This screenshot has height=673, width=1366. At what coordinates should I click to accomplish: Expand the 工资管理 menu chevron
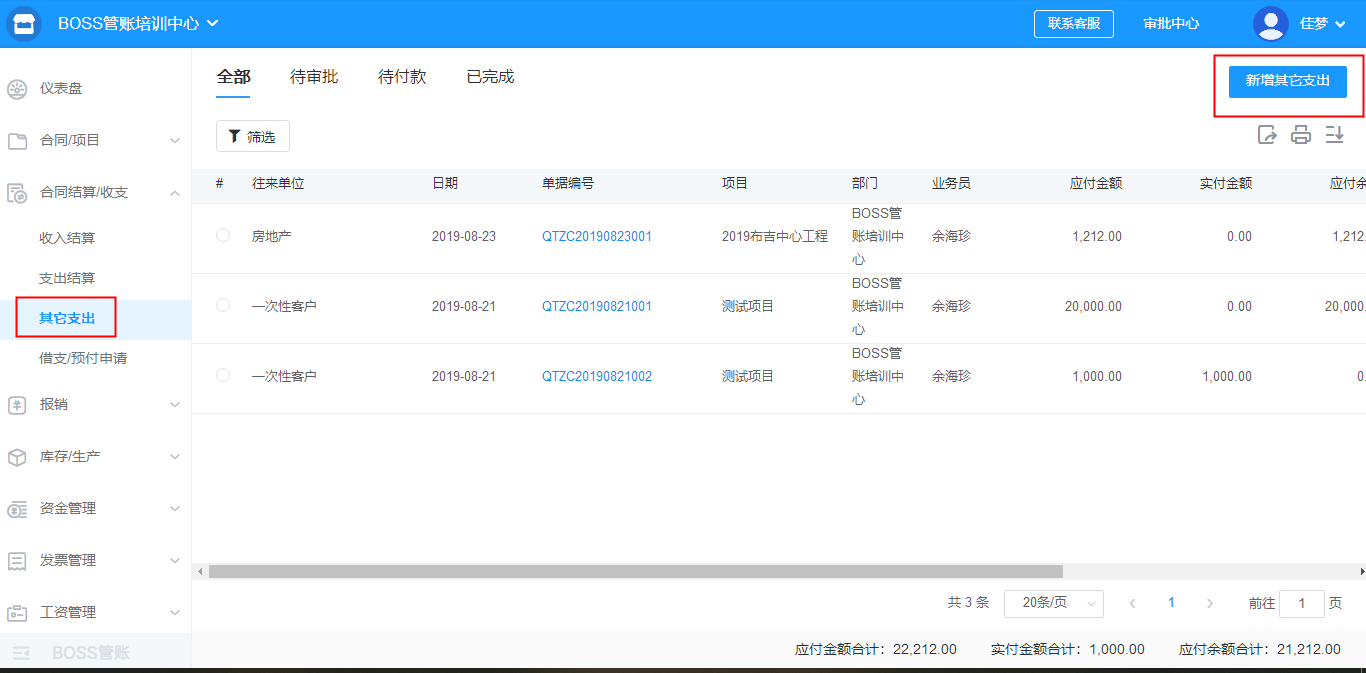175,613
